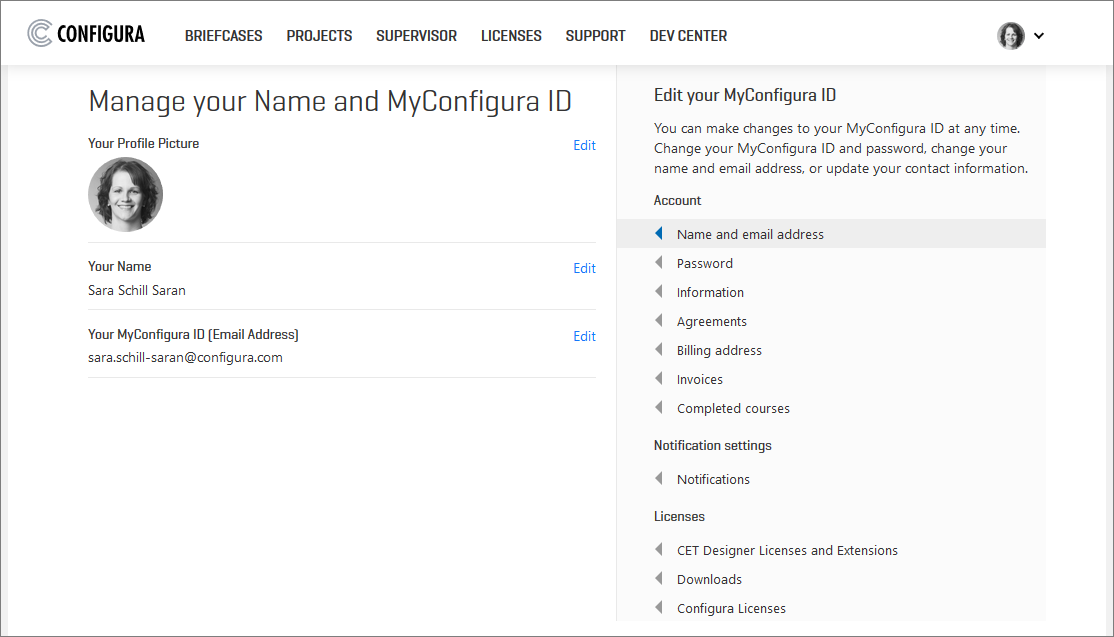
Task: Open the Licenses menu
Action: tap(511, 36)
